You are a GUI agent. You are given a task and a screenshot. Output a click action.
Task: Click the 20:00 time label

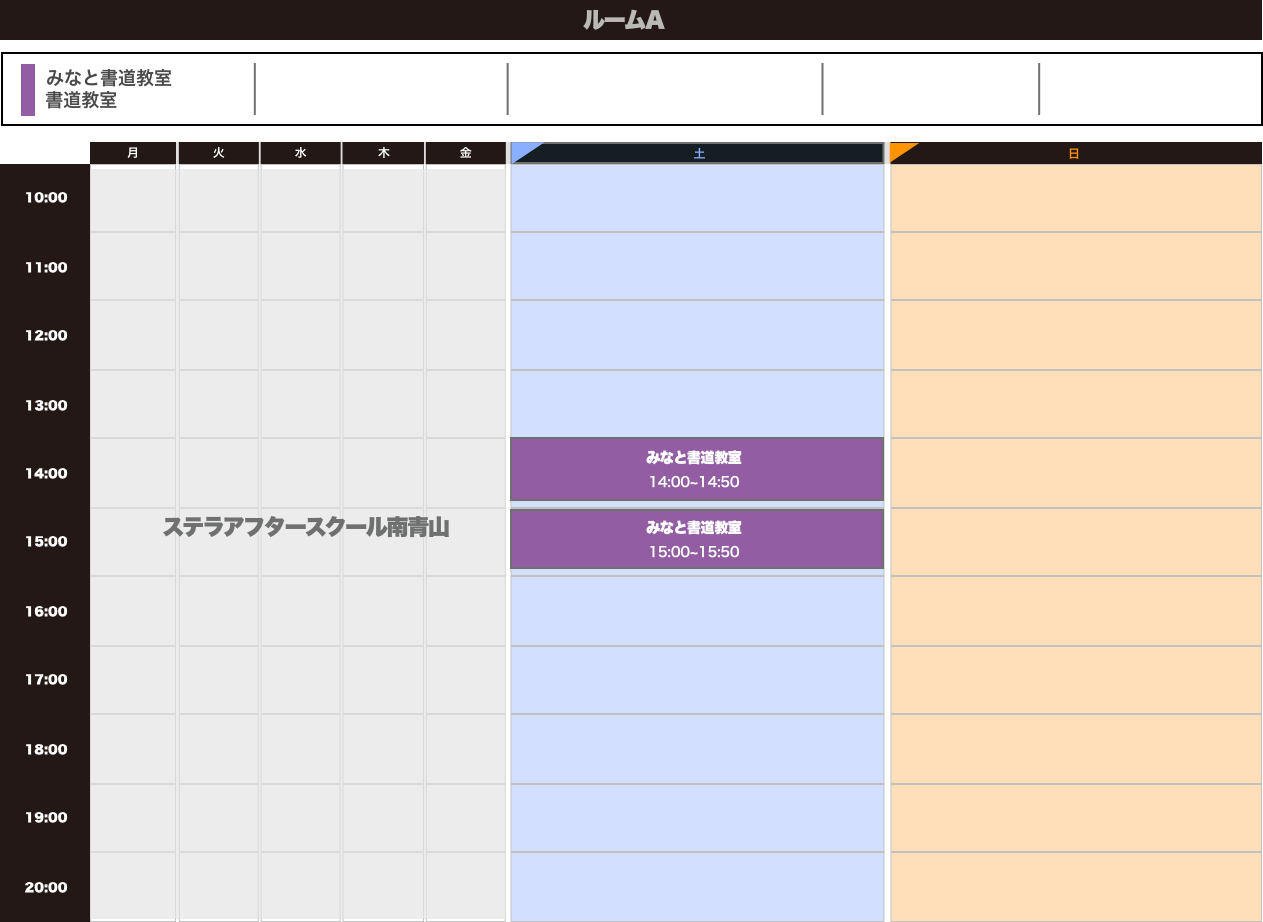(x=46, y=887)
